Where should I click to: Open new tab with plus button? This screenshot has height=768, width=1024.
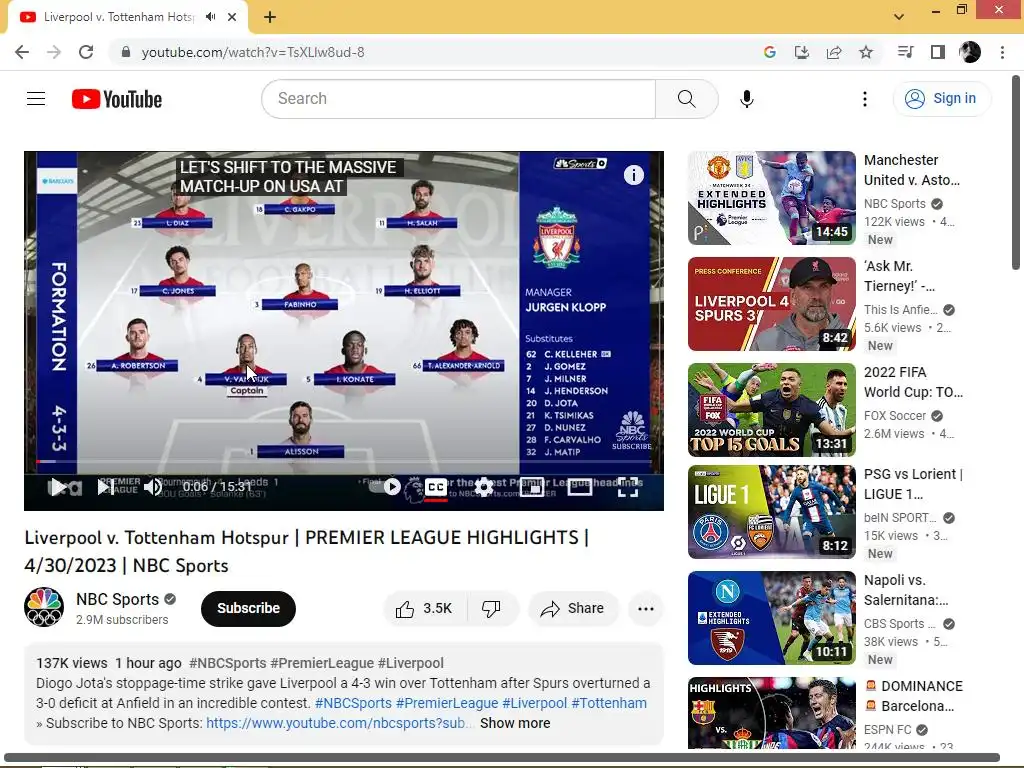(x=270, y=17)
